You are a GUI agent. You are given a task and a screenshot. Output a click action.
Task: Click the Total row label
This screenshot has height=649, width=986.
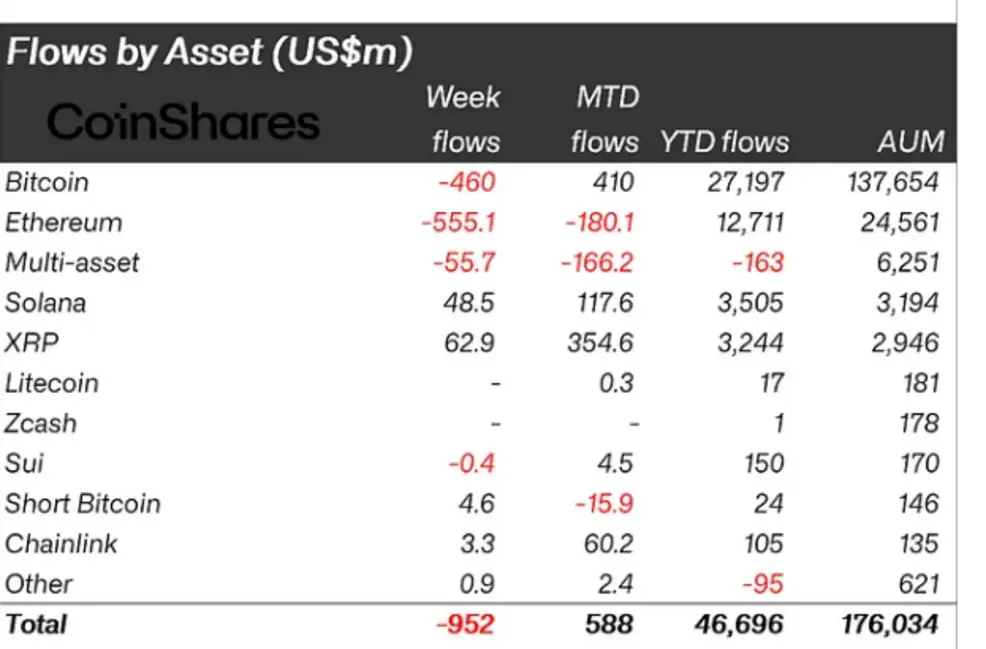(36, 624)
